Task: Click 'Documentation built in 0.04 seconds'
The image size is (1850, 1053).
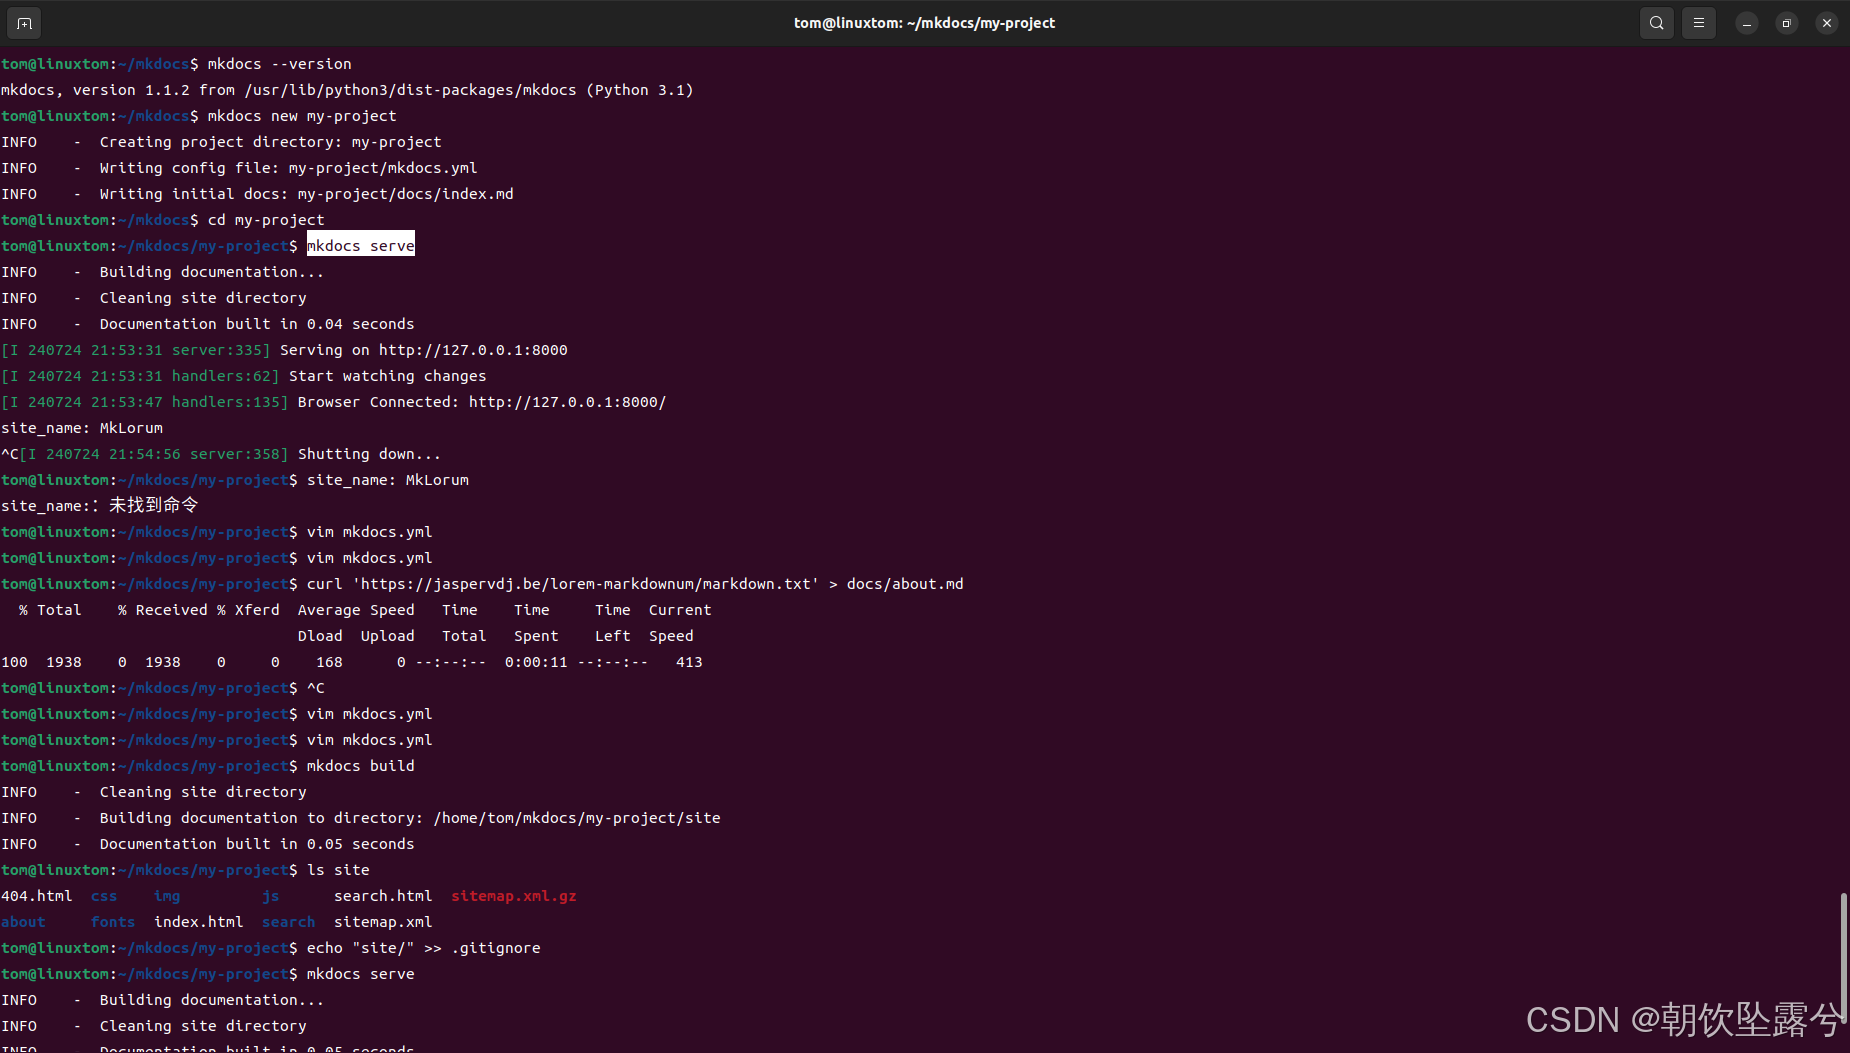Action: [257, 324]
